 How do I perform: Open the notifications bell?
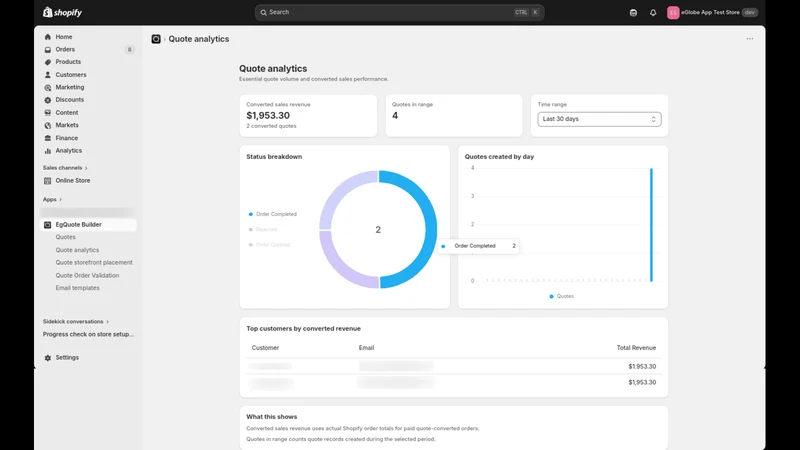pyautogui.click(x=653, y=12)
